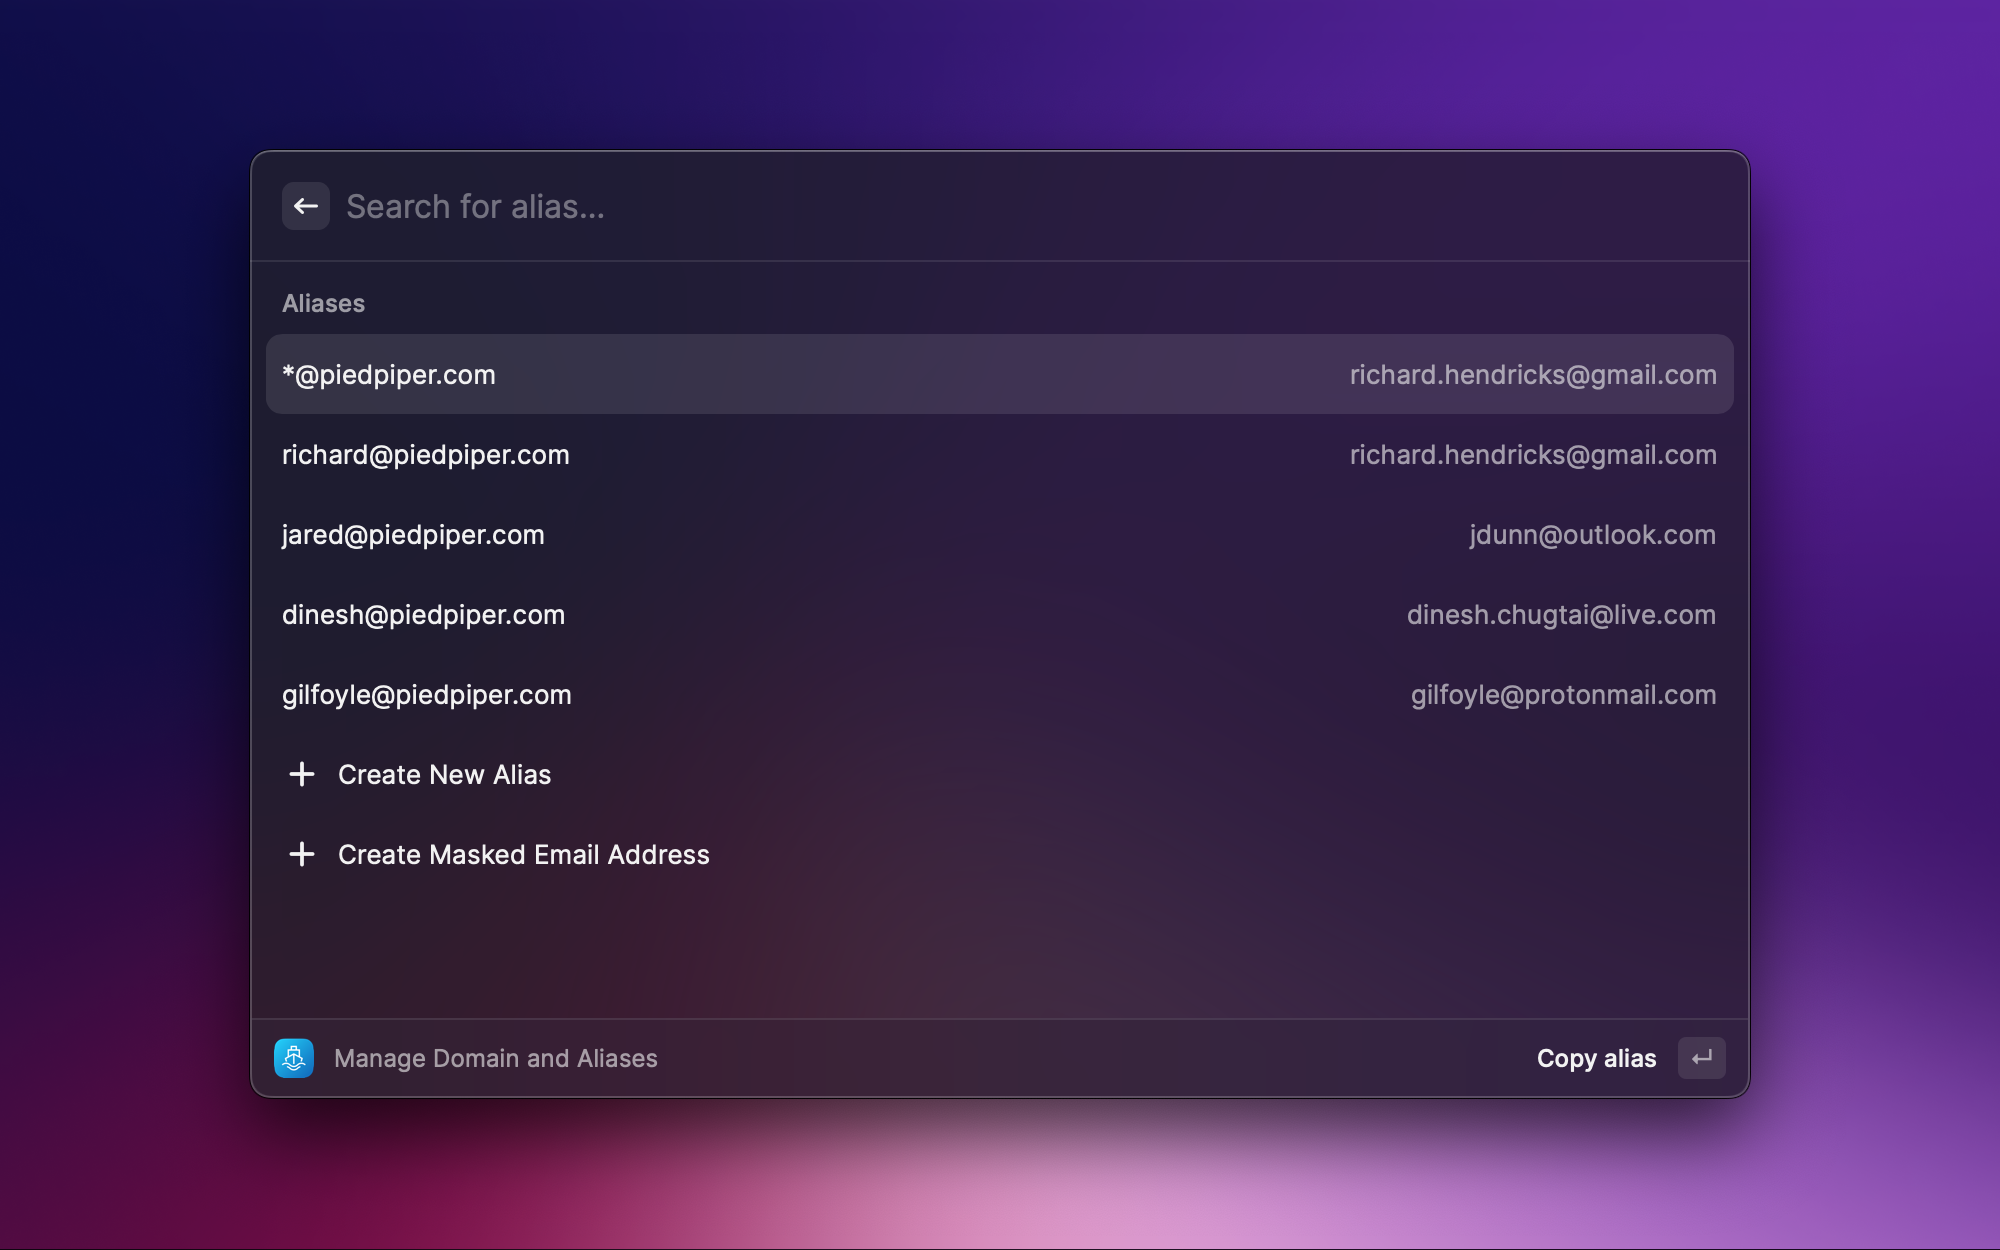Image resolution: width=2000 pixels, height=1250 pixels.
Task: Click the plus icon beside Create Masked Email Address
Action: click(x=302, y=854)
